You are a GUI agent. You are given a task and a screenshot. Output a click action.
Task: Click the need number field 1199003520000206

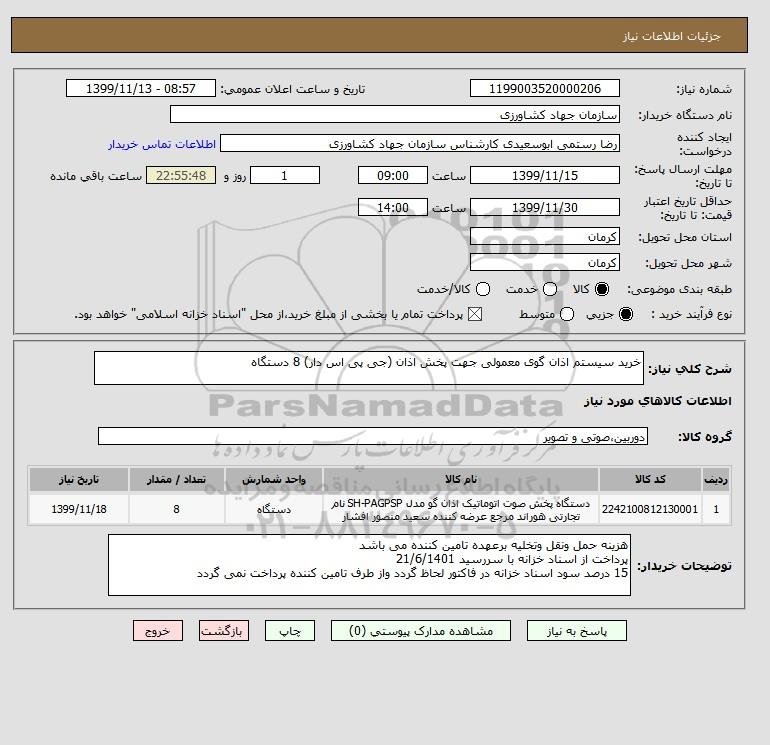tap(545, 88)
